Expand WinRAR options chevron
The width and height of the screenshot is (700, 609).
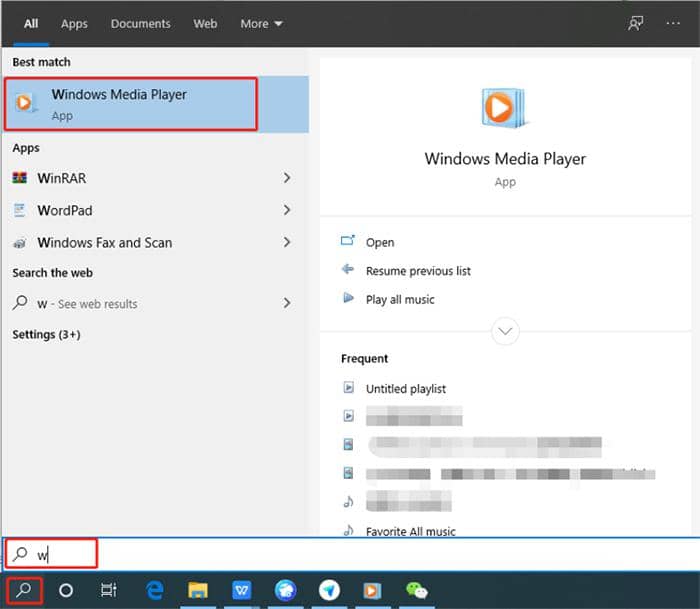coord(287,178)
